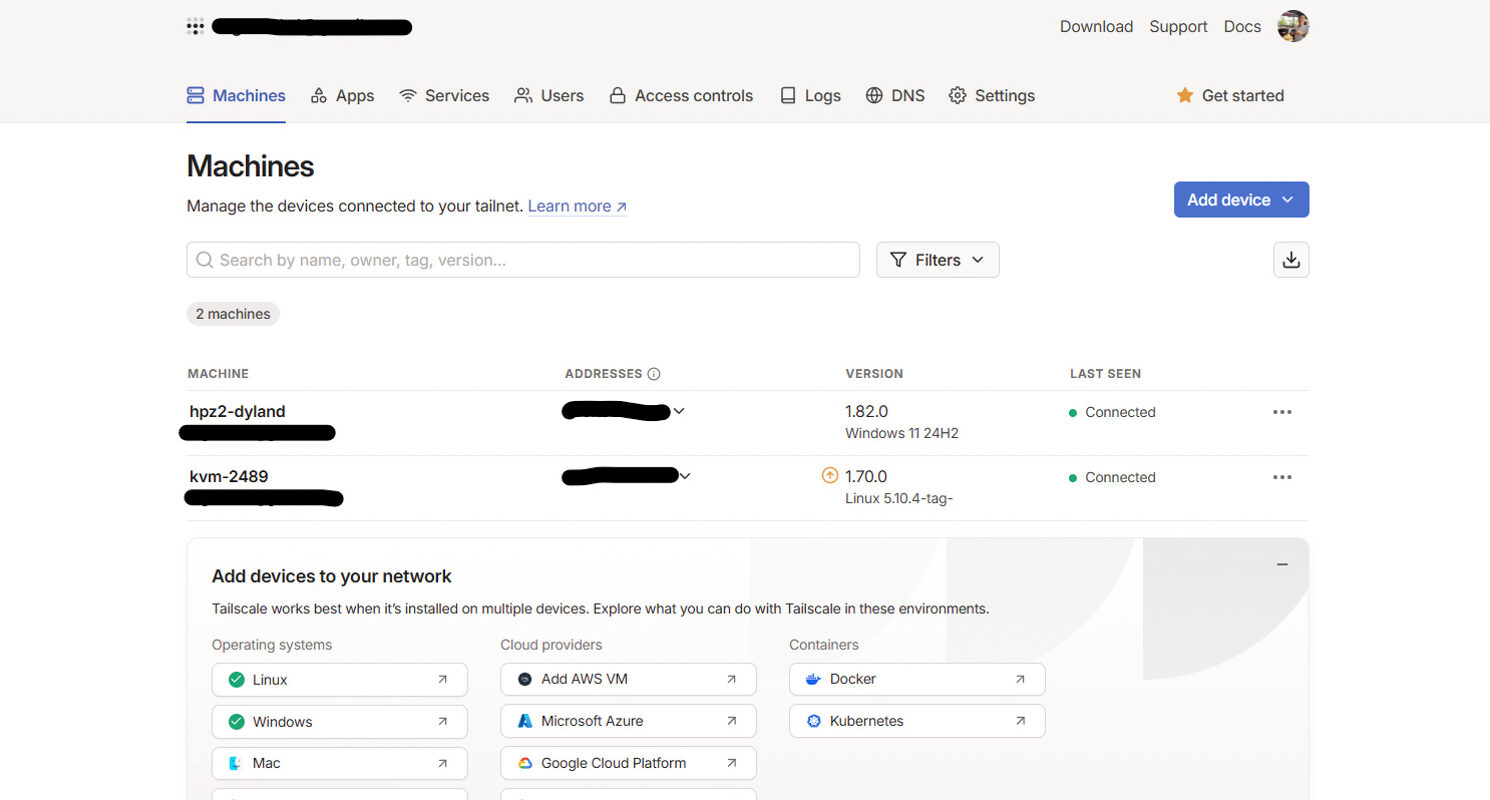
Task: Open the three-dot menu for kvm-2489
Action: point(1282,477)
